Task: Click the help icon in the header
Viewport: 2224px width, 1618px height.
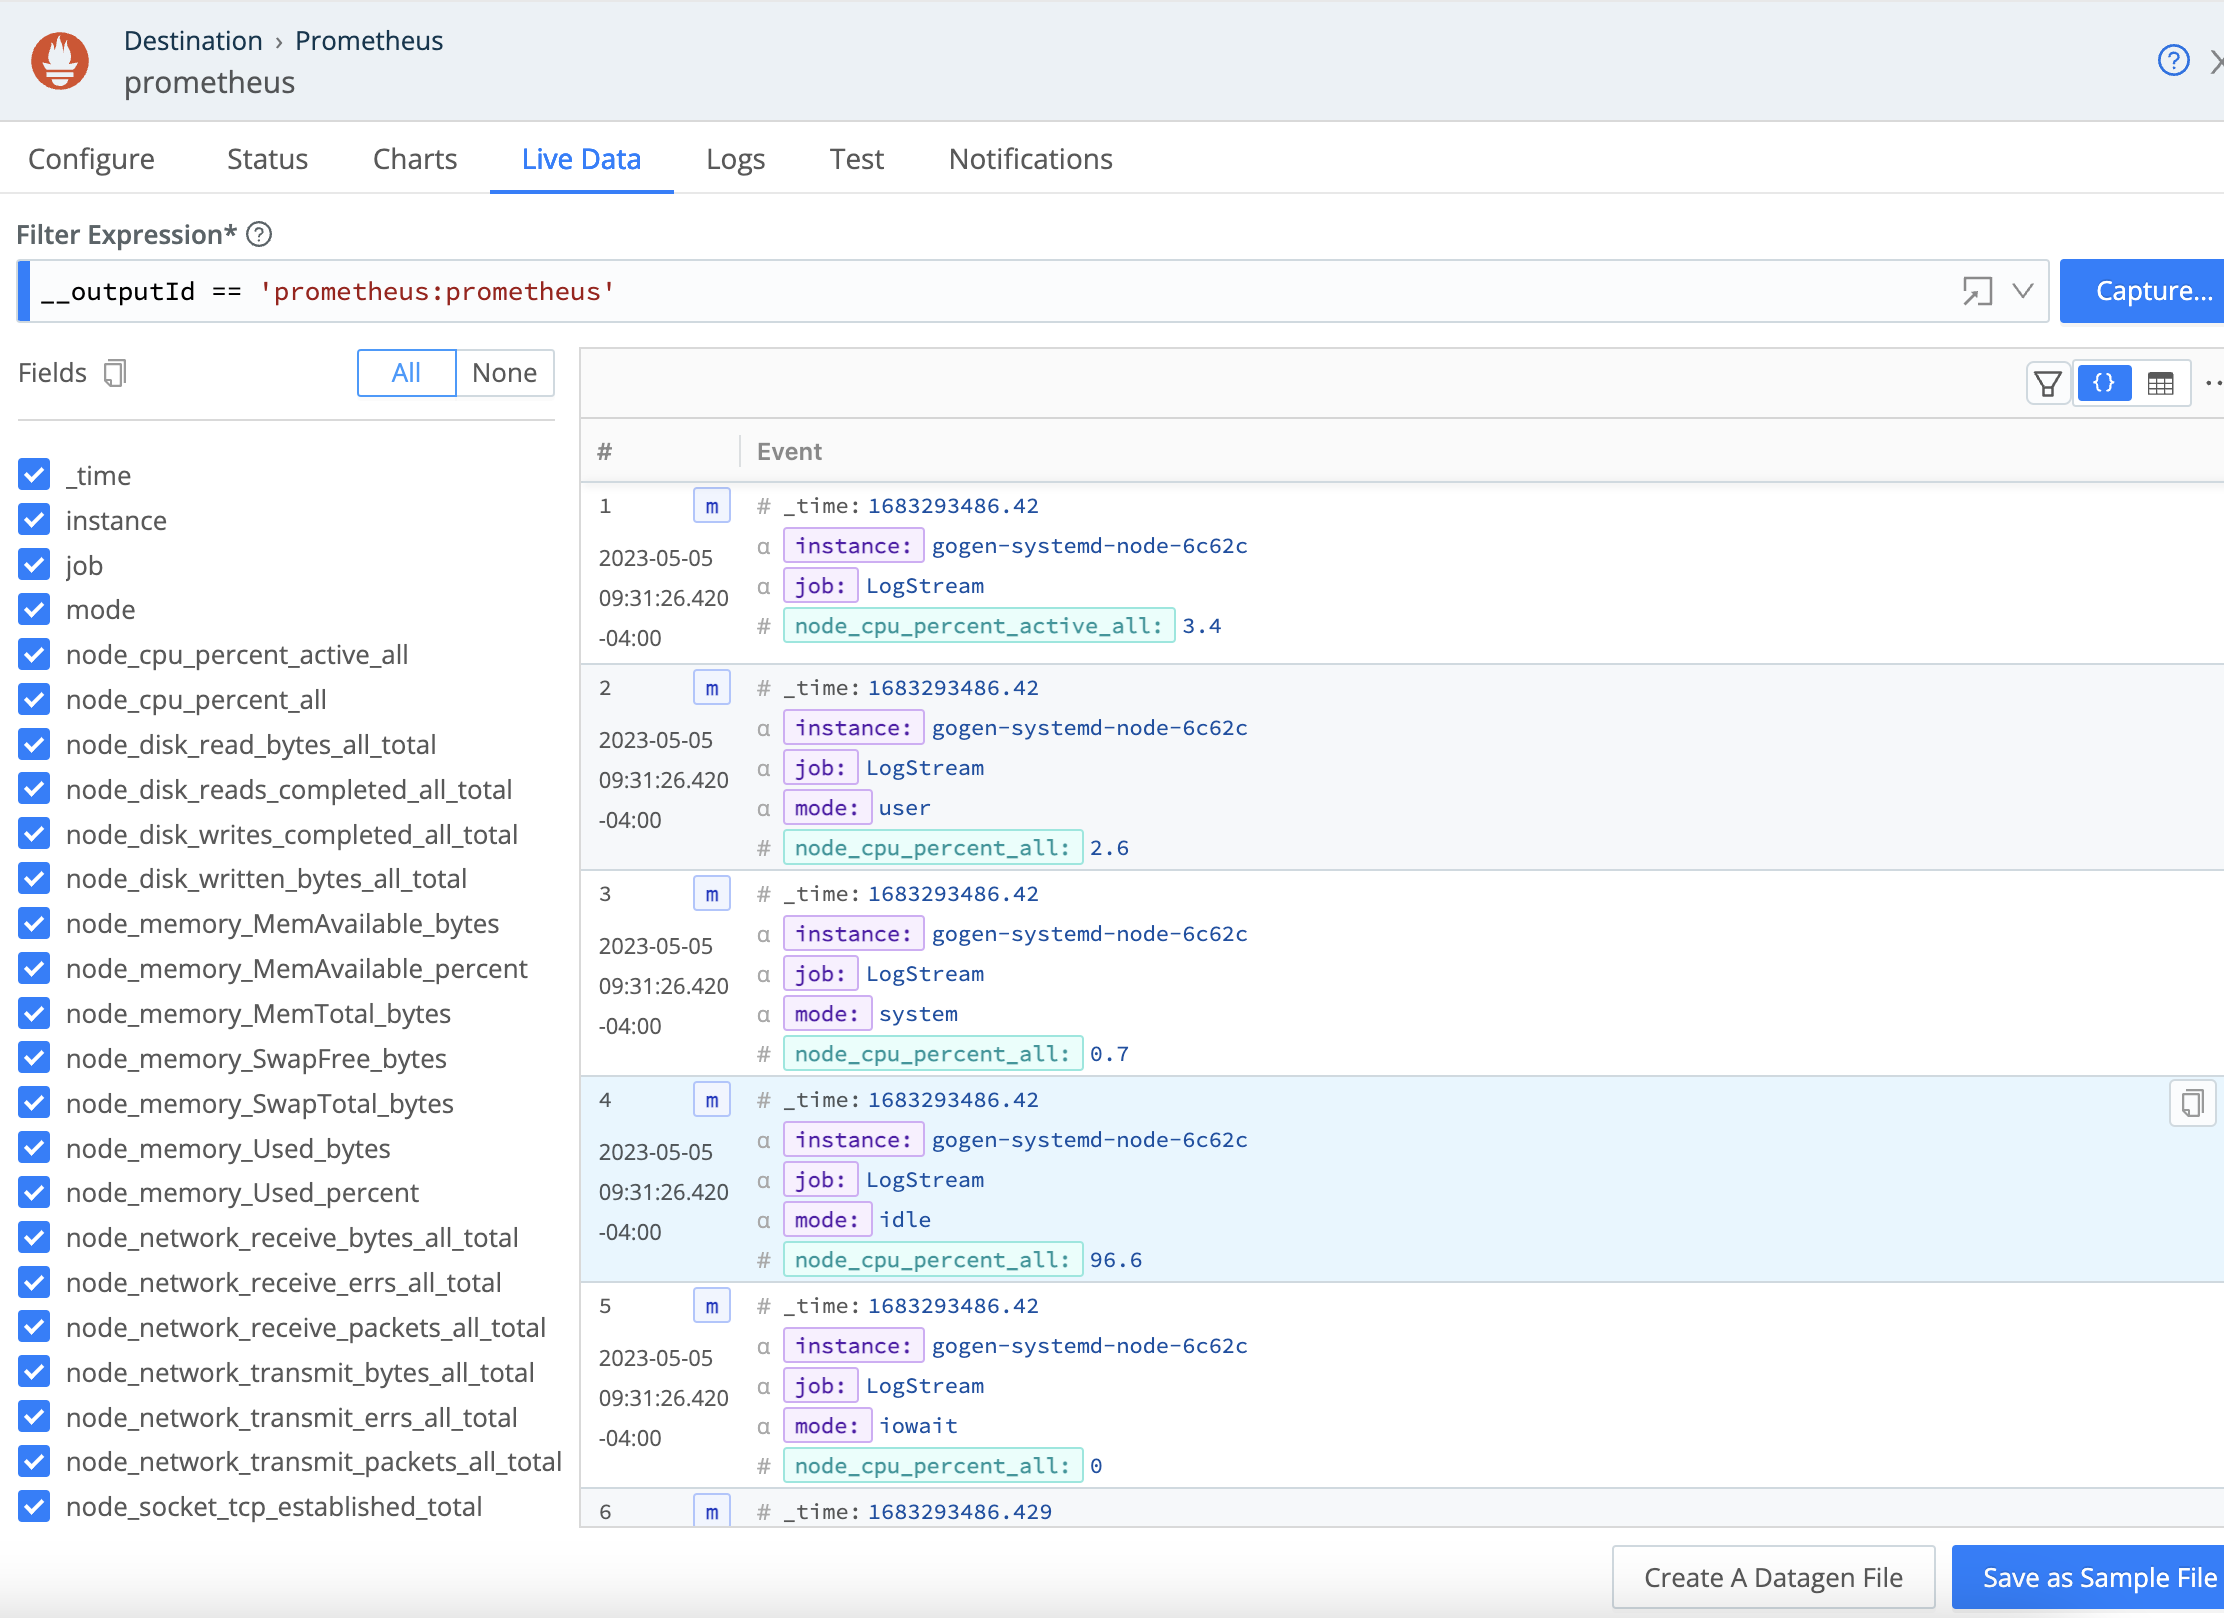Action: tap(2173, 61)
